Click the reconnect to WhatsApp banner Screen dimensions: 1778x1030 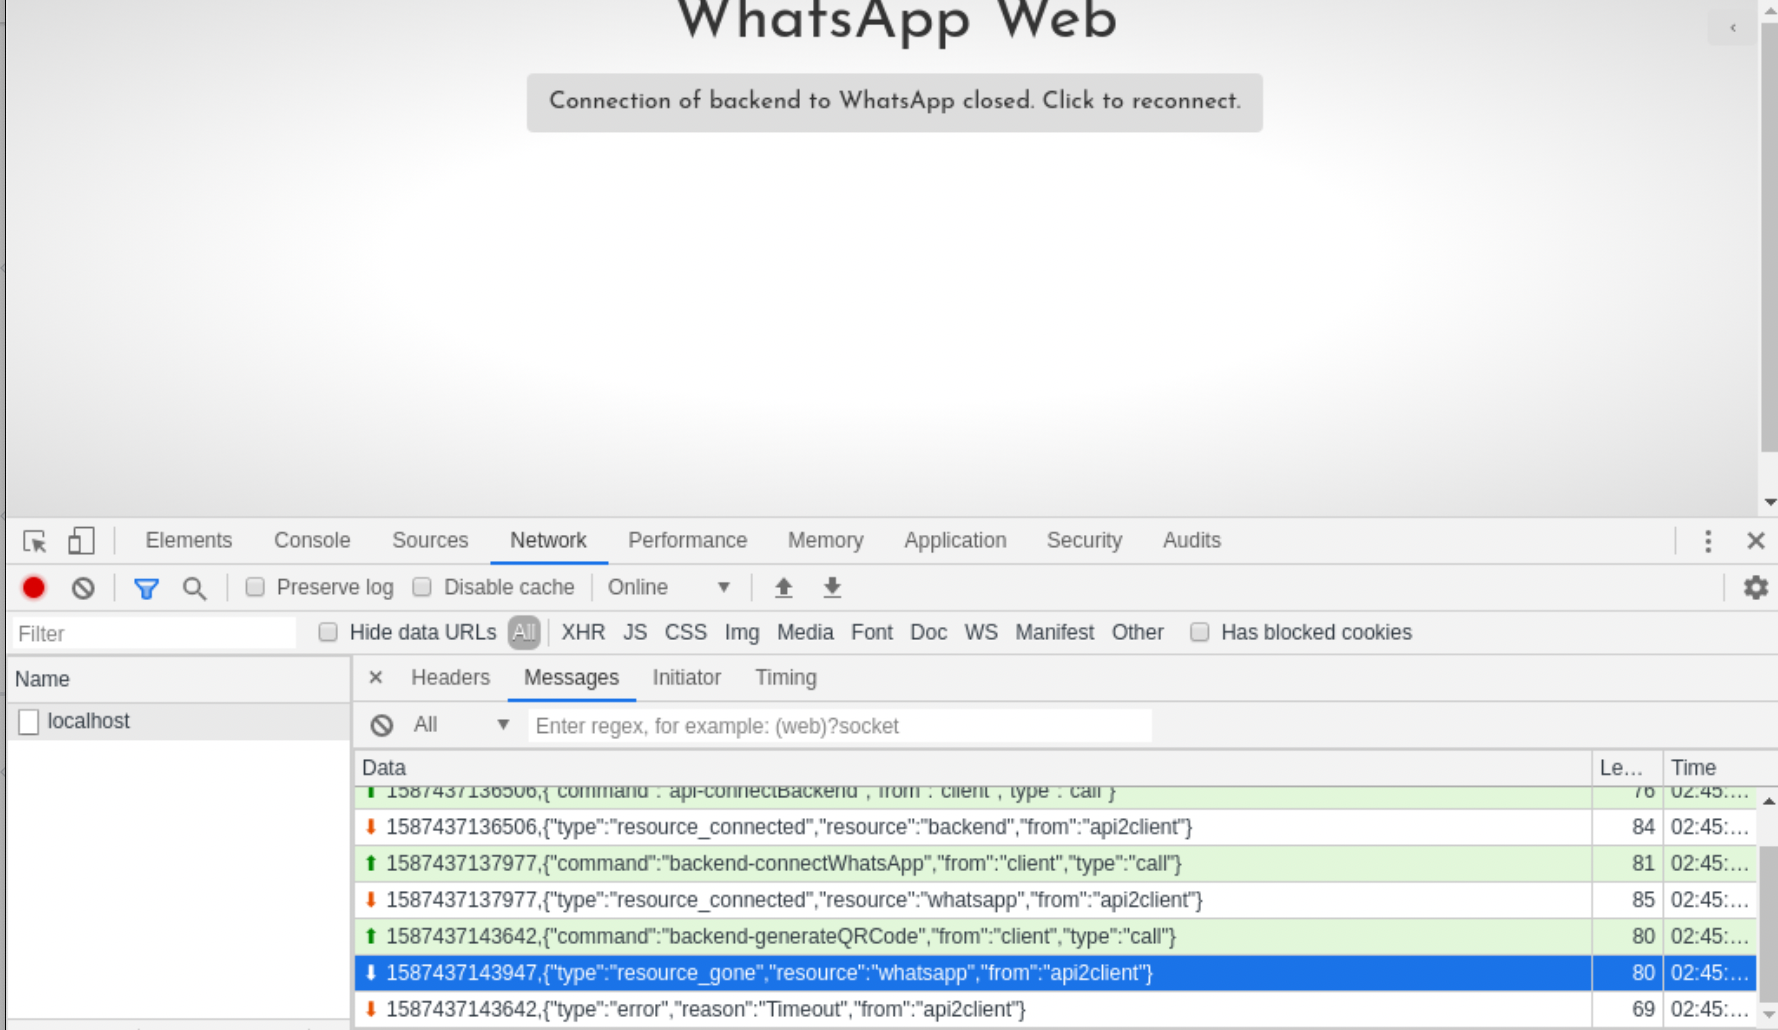click(x=895, y=102)
